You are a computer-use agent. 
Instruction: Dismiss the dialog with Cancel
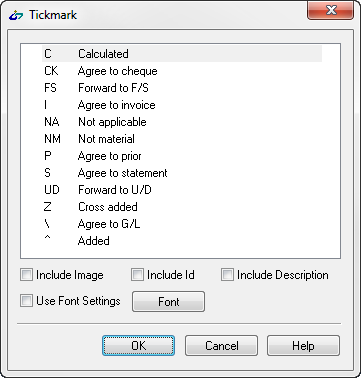click(x=221, y=346)
